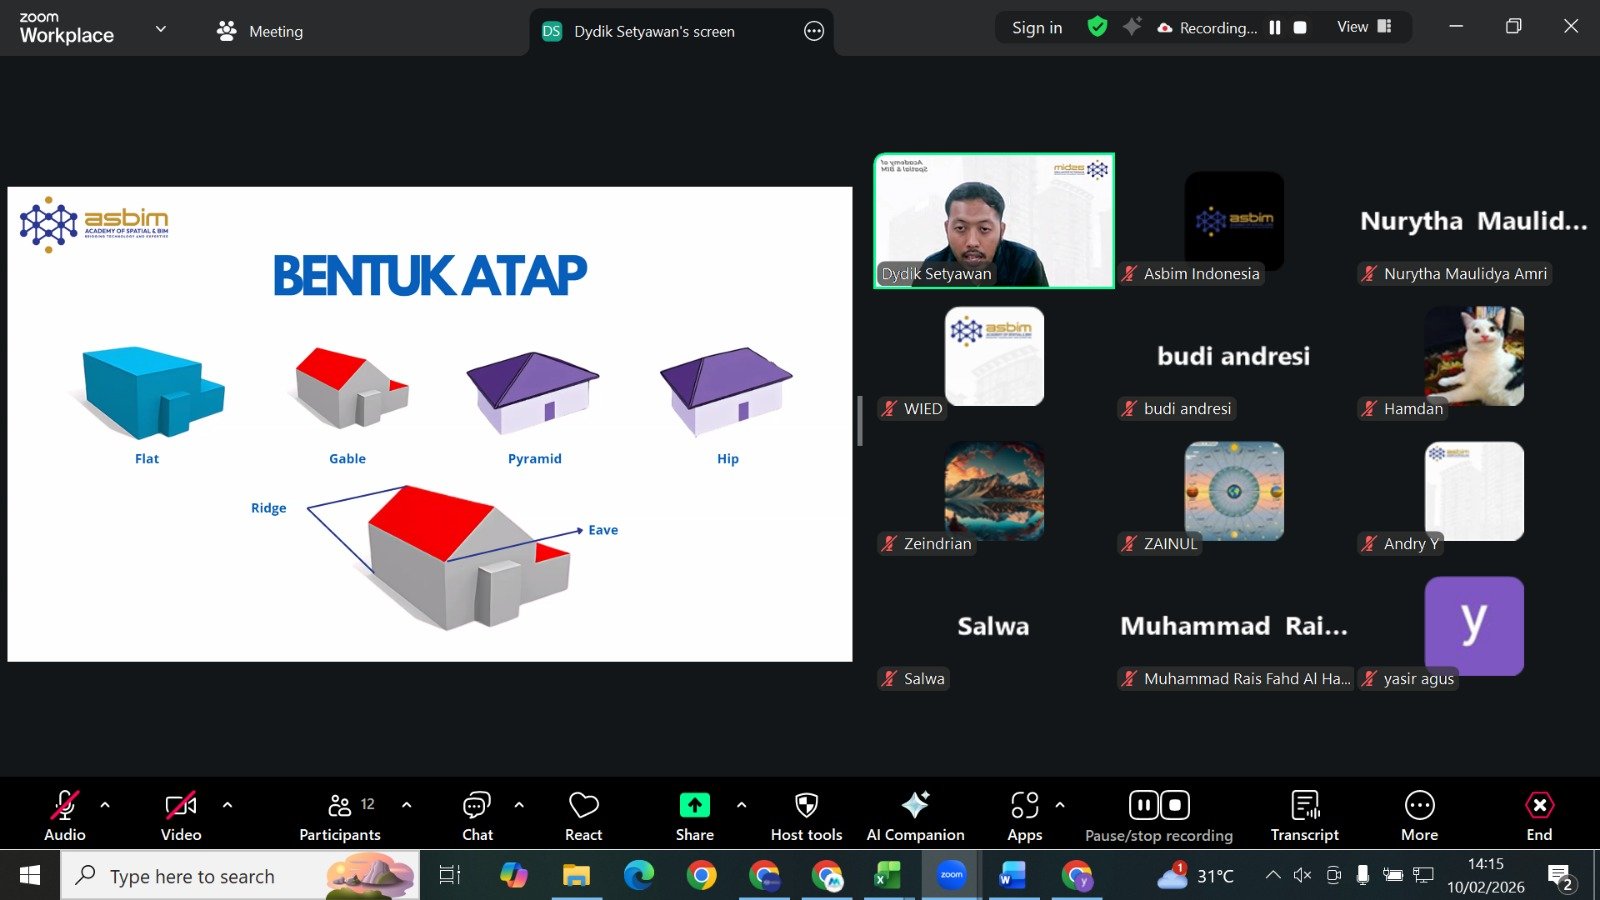
Task: Turn on camera with Video button
Action: pyautogui.click(x=181, y=816)
